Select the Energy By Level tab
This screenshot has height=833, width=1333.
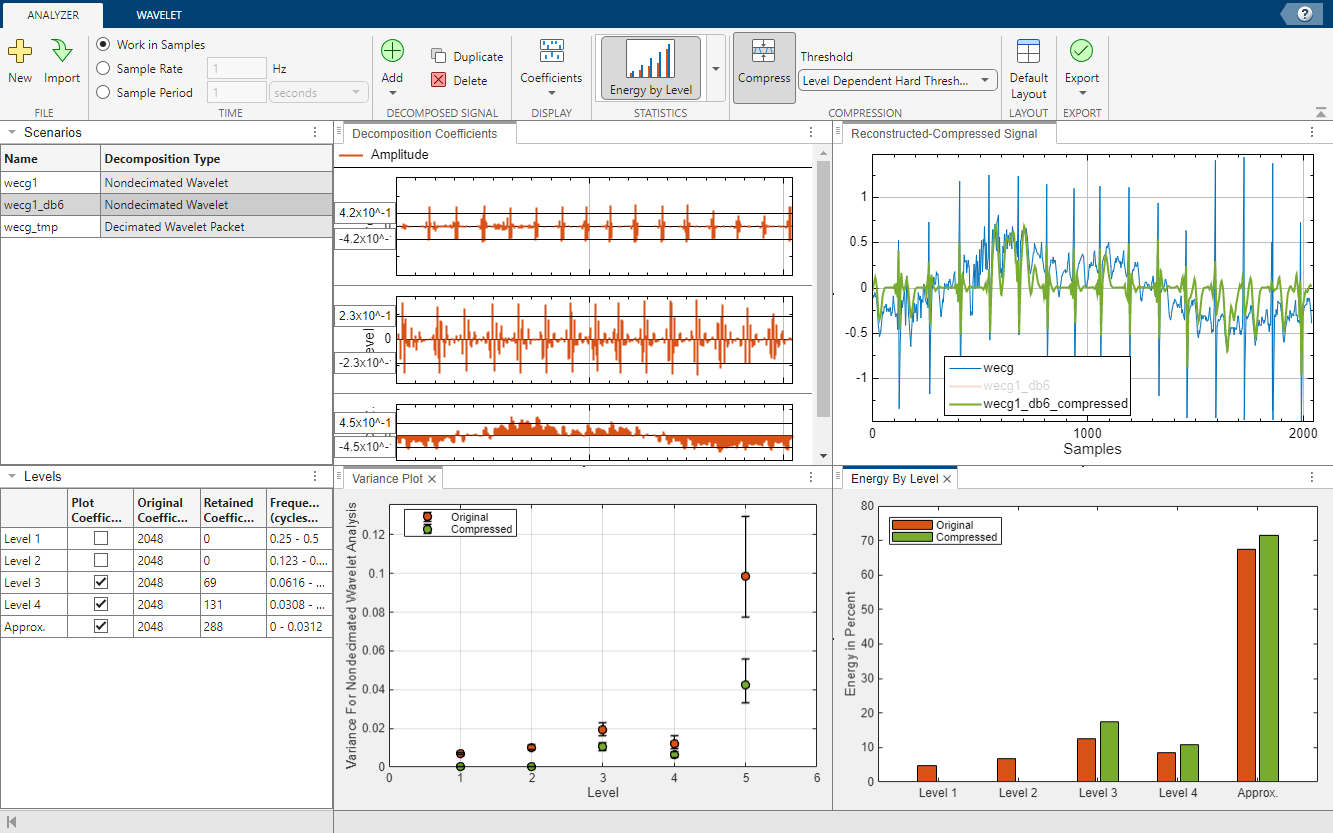pos(896,478)
